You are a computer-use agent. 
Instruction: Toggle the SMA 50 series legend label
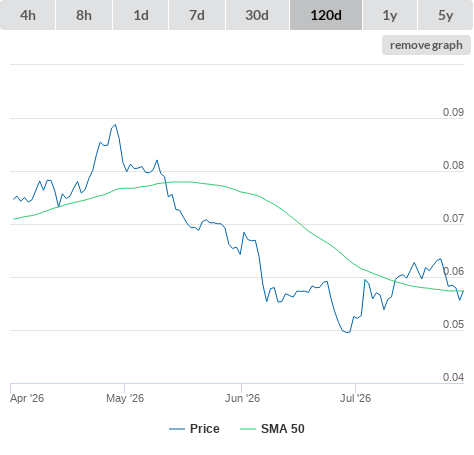283,429
